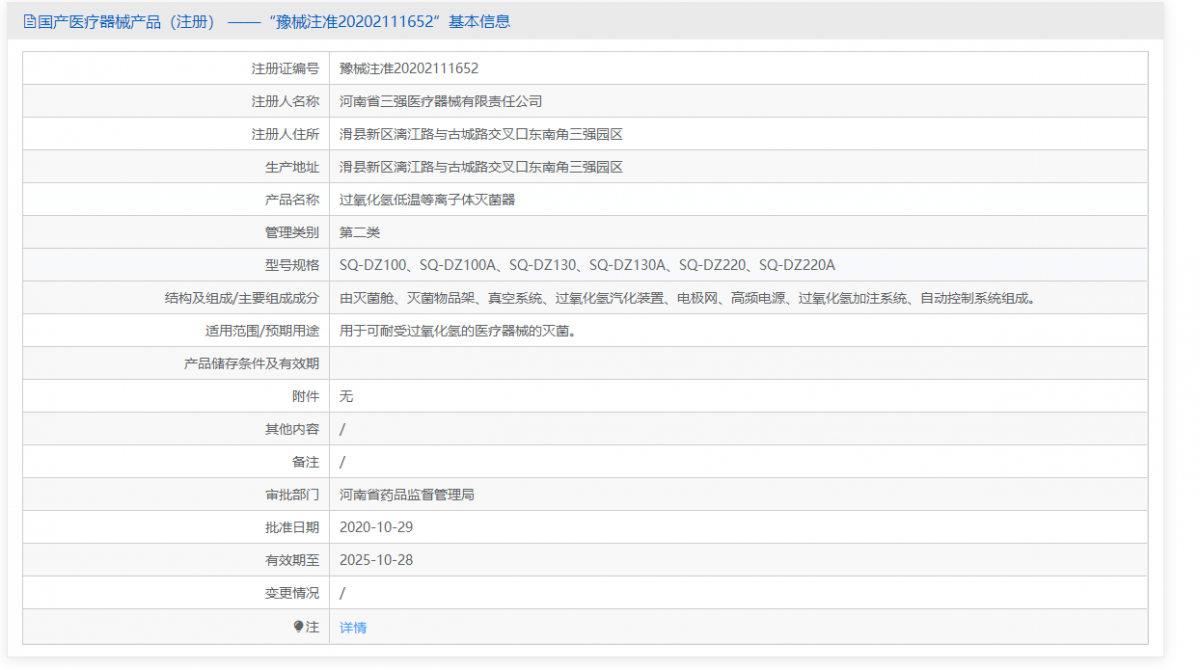Click the slash value in 变更情况 row
The image size is (1200, 670).
pyautogui.click(x=343, y=593)
